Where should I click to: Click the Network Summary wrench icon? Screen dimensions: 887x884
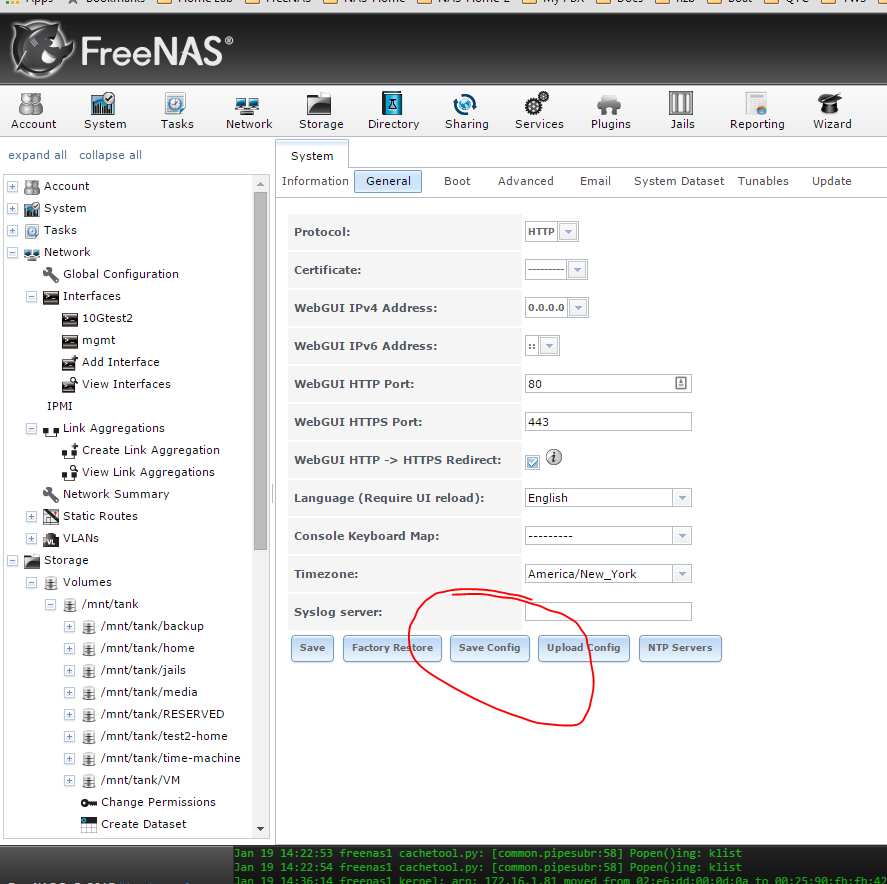50,494
